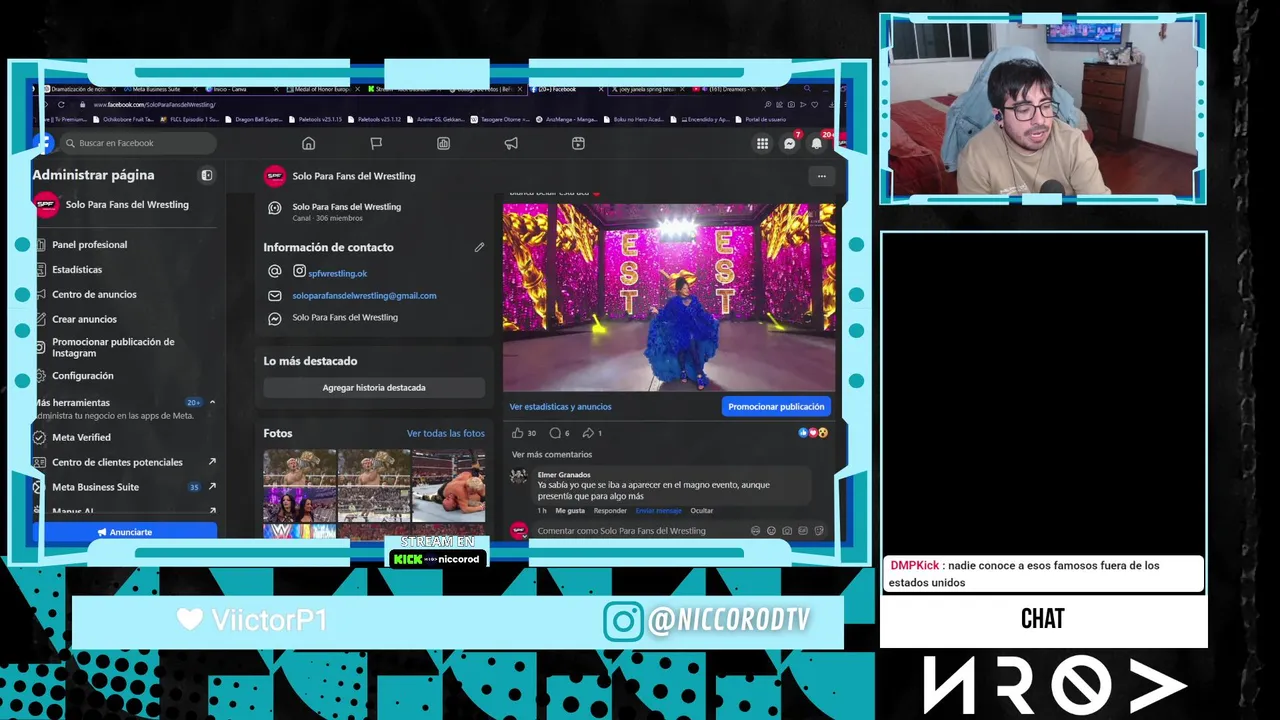The width and height of the screenshot is (1280, 720).
Task: Open the Messenger icon with badge 7
Action: [789, 143]
